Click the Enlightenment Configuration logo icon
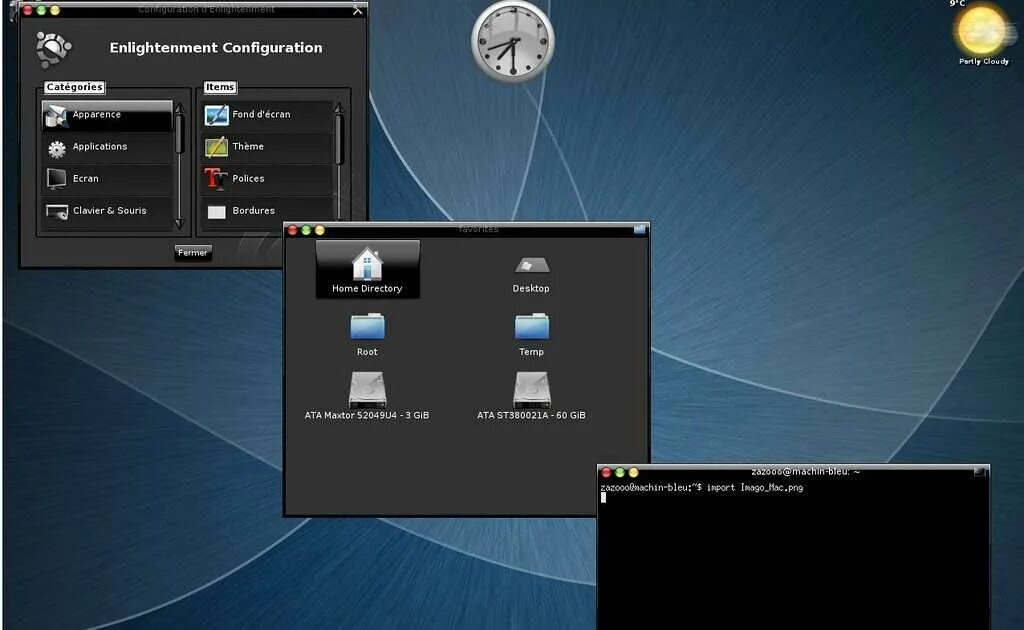This screenshot has width=1024, height=630. coord(54,49)
